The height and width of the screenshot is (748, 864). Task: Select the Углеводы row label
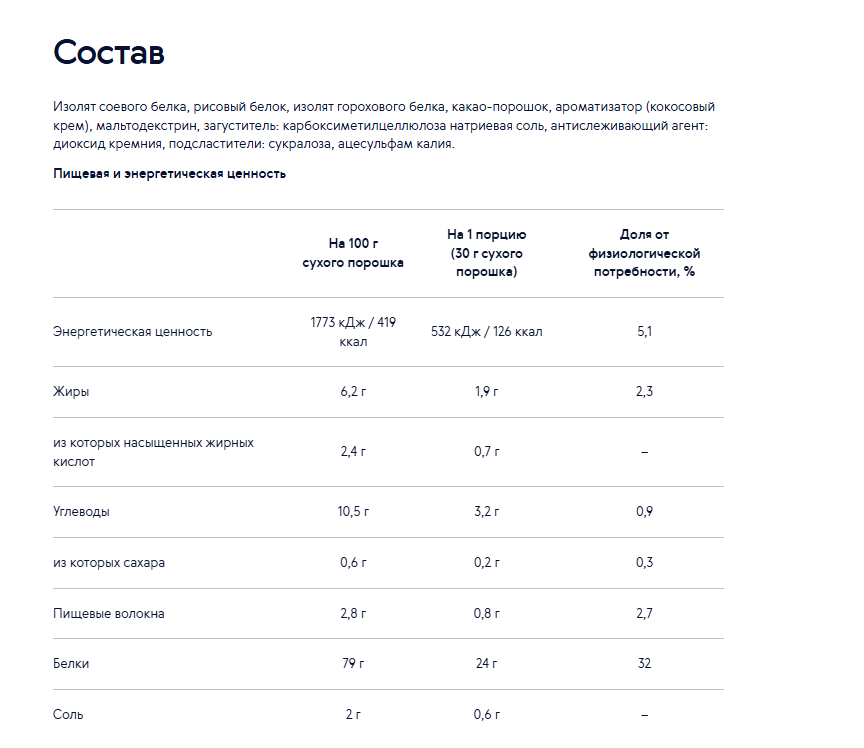81,512
